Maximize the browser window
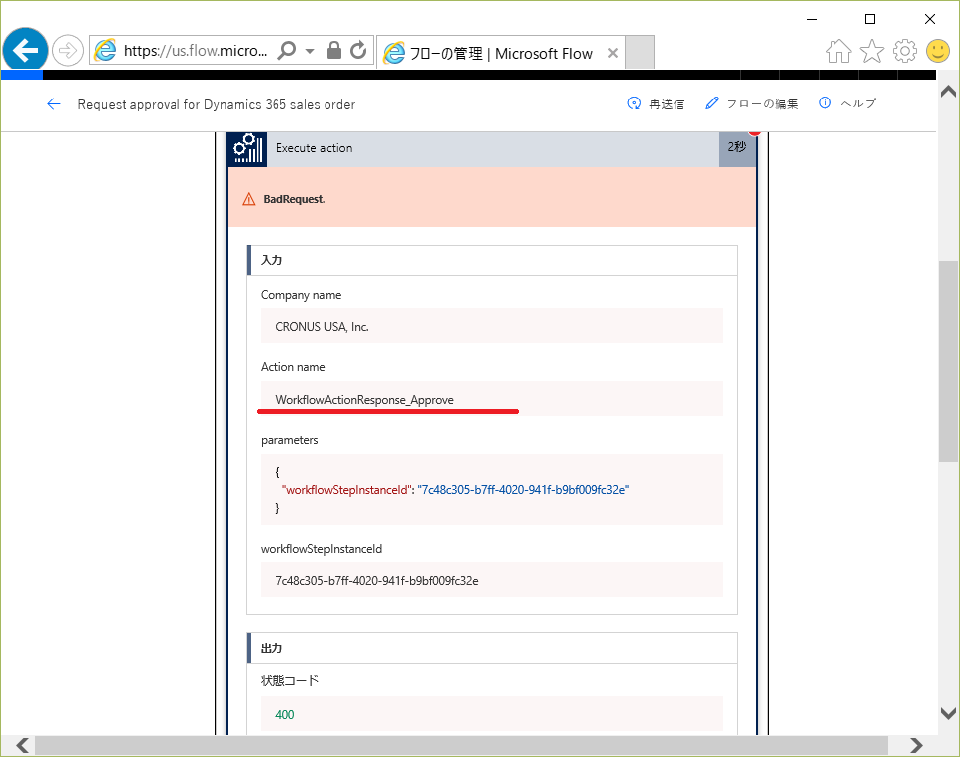The height and width of the screenshot is (757, 960). pos(869,20)
